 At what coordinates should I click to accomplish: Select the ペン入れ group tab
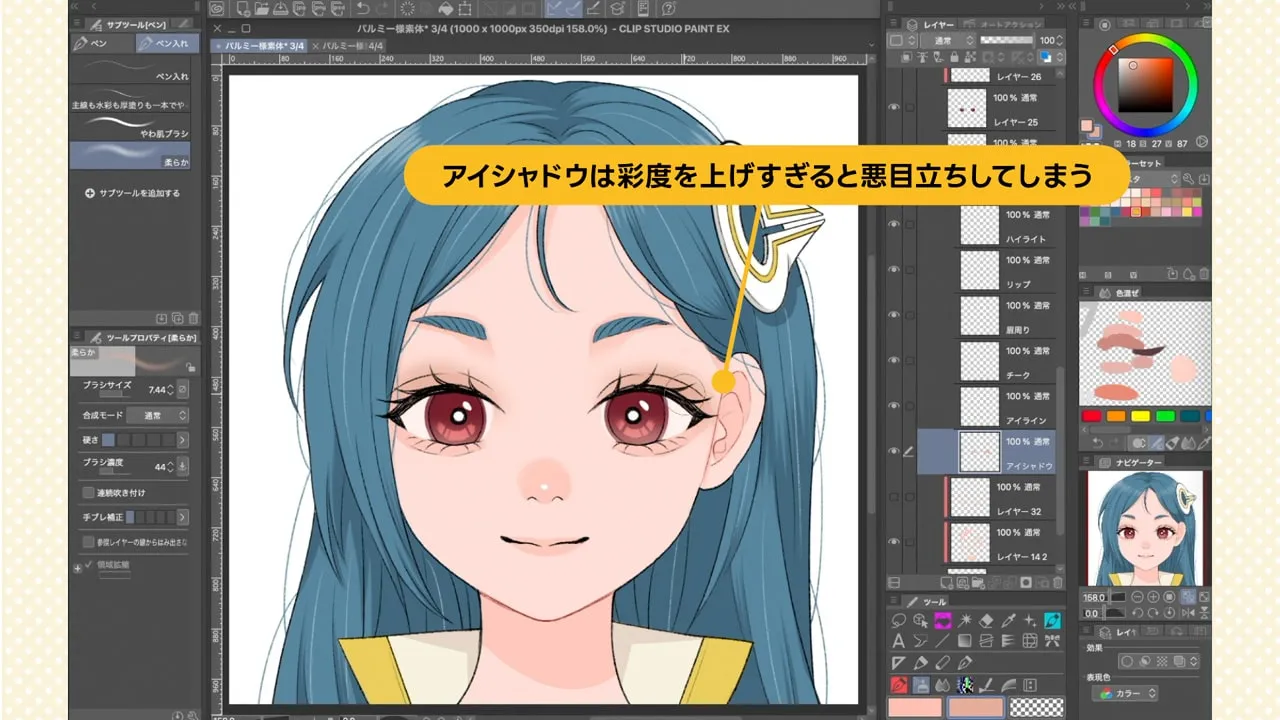click(x=168, y=43)
